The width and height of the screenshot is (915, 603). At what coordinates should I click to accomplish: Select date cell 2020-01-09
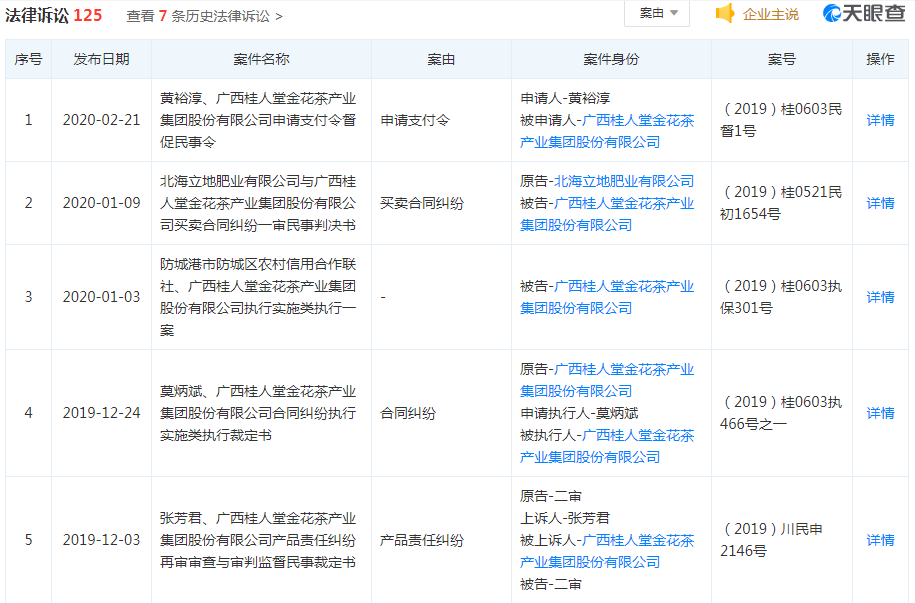point(102,203)
